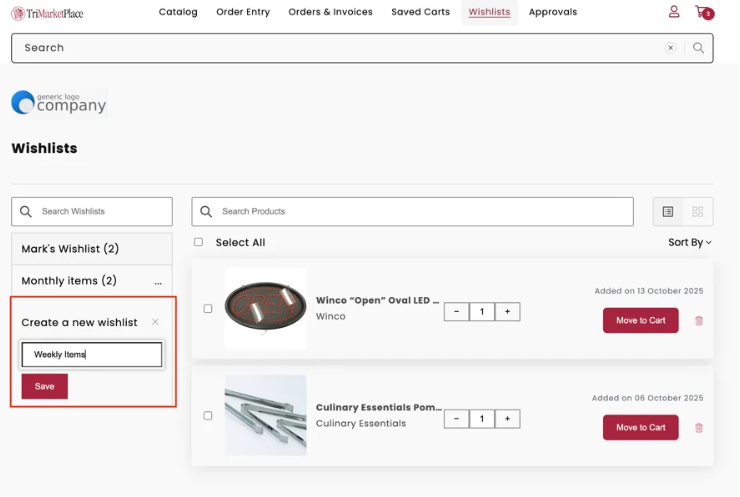740x497 pixels.
Task: Save the new Weekly Items wishlist
Action: (45, 386)
